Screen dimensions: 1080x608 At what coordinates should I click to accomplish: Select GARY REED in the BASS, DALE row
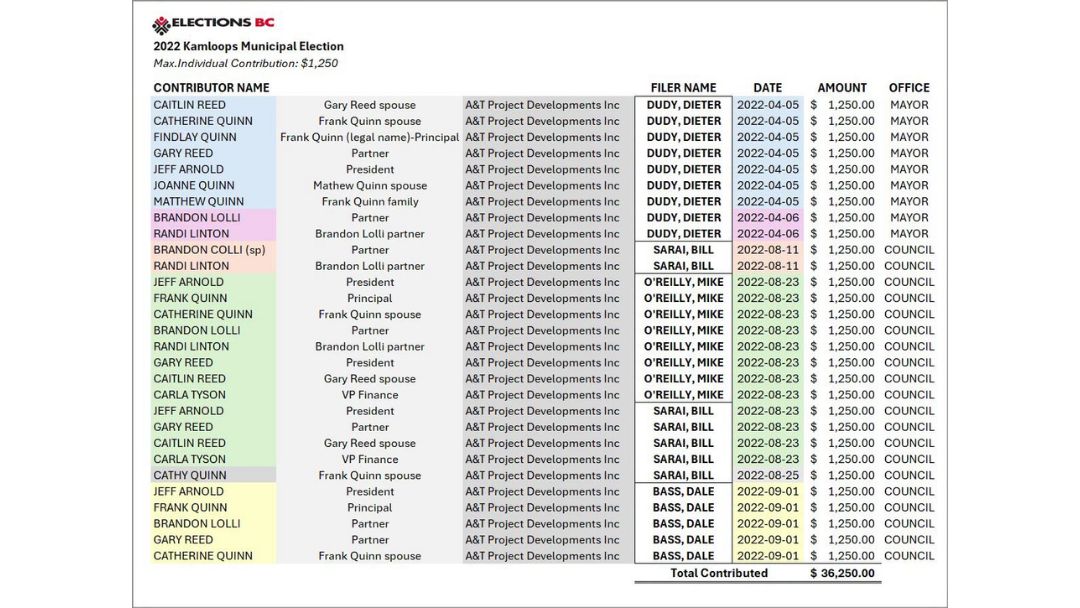click(183, 540)
